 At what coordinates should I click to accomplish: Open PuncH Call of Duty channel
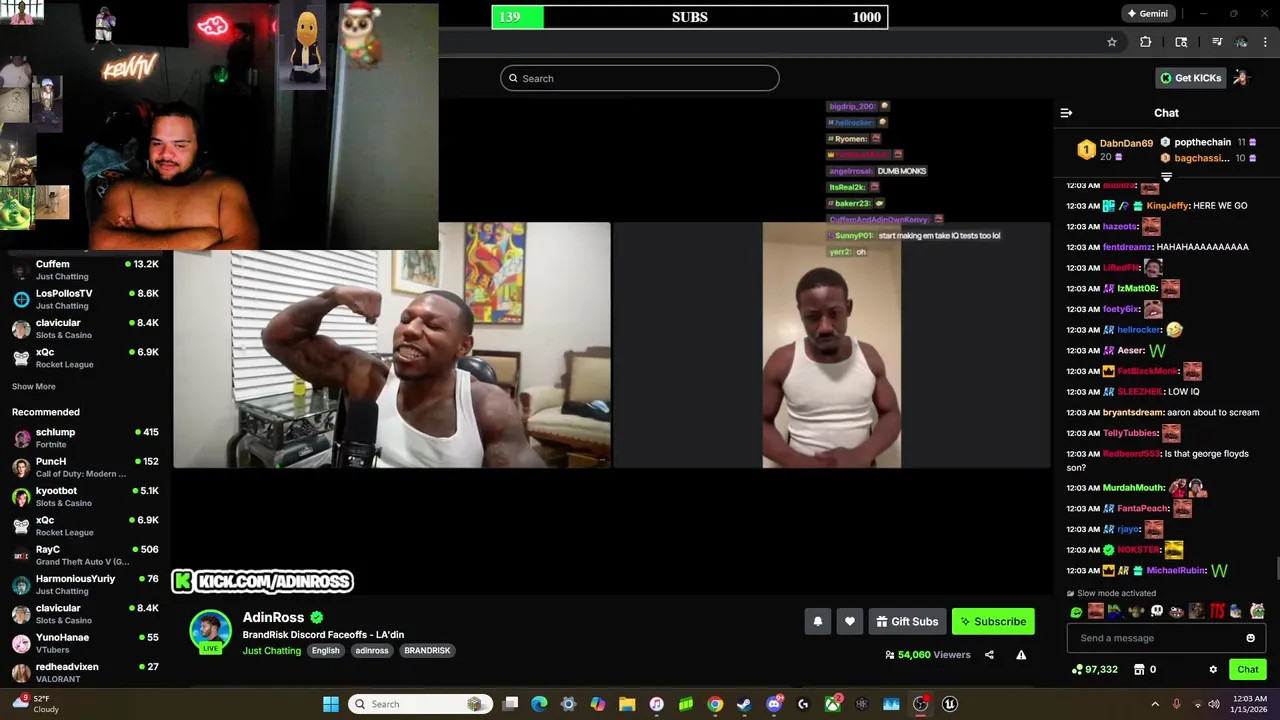coord(85,467)
